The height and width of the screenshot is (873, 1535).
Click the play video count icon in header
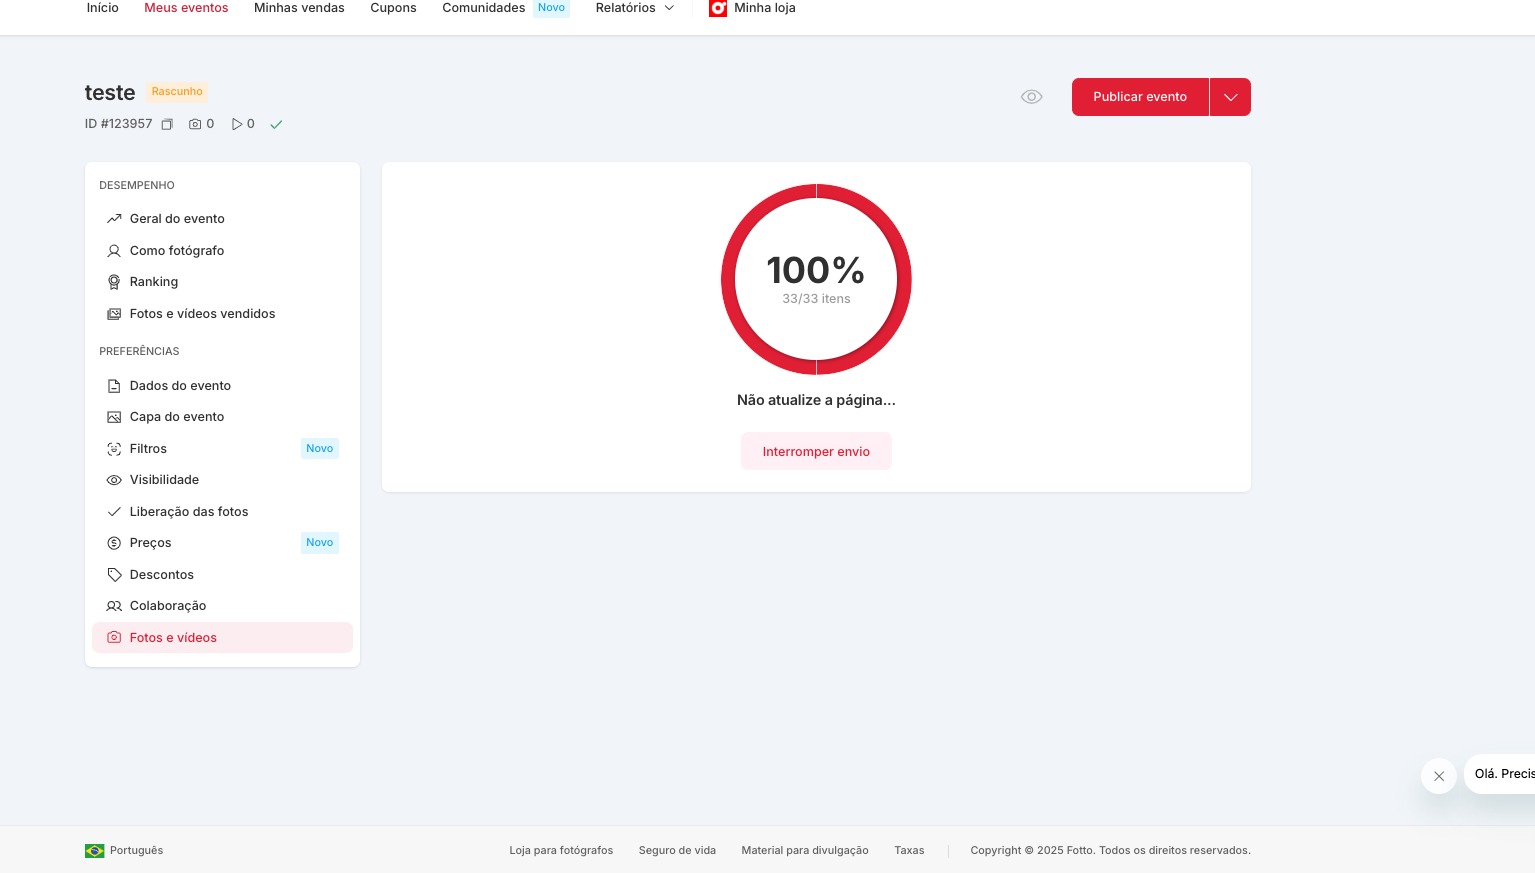coord(237,124)
